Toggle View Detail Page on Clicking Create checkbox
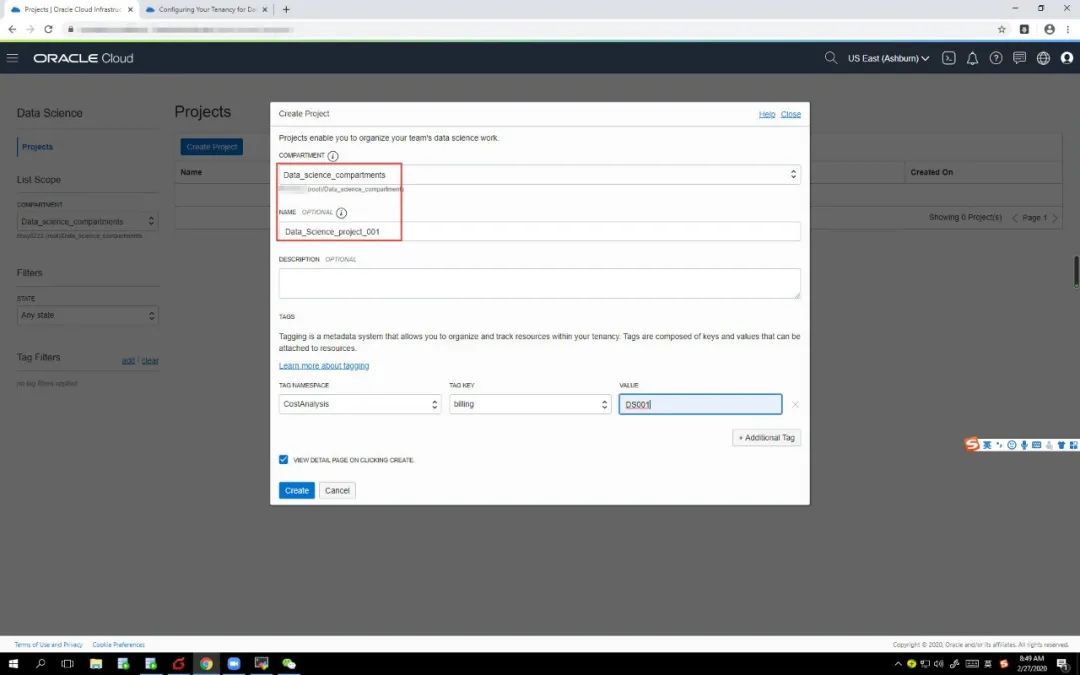 coord(284,460)
